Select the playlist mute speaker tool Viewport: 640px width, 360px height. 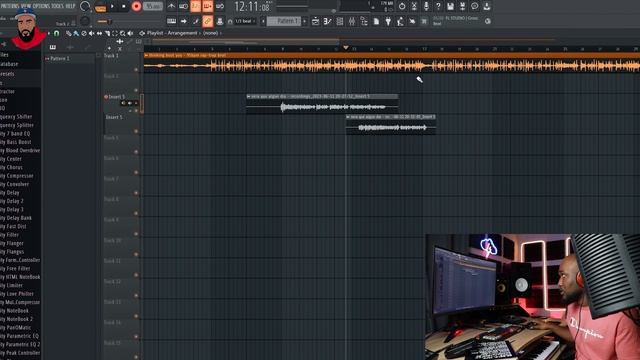pos(91,33)
